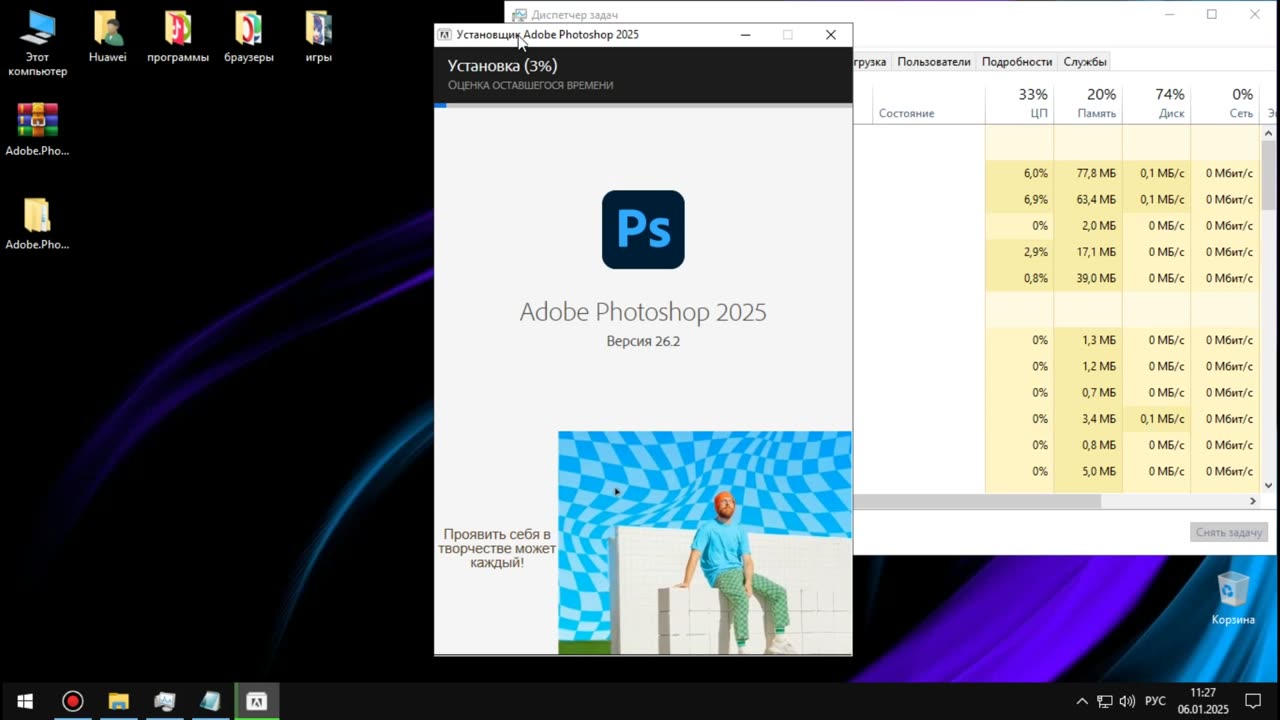Viewport: 1280px width, 720px height.
Task: Select the row with 77,8 МБ memory
Action: (1056, 173)
